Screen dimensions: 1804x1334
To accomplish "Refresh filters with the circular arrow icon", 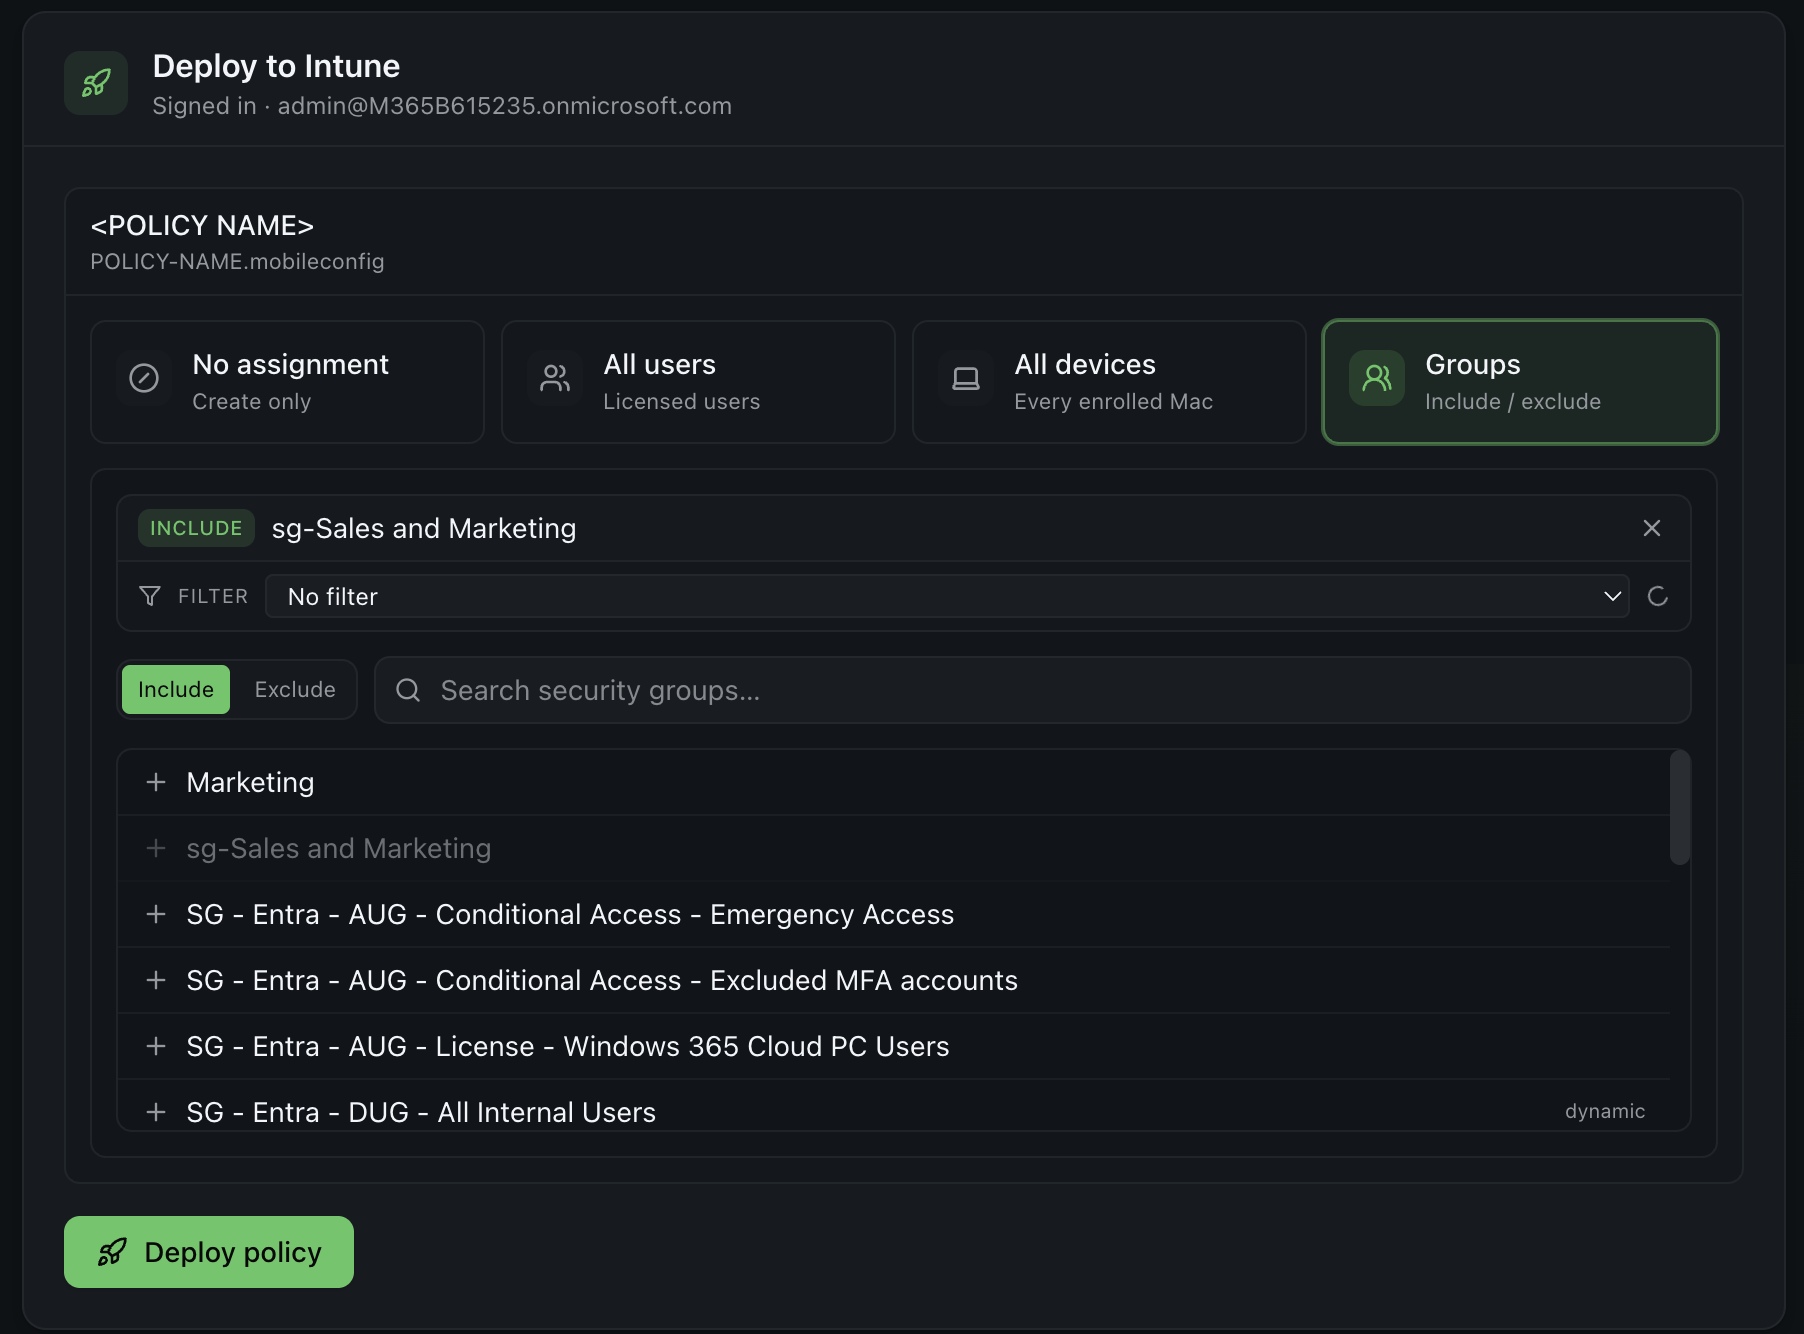I will 1658,596.
